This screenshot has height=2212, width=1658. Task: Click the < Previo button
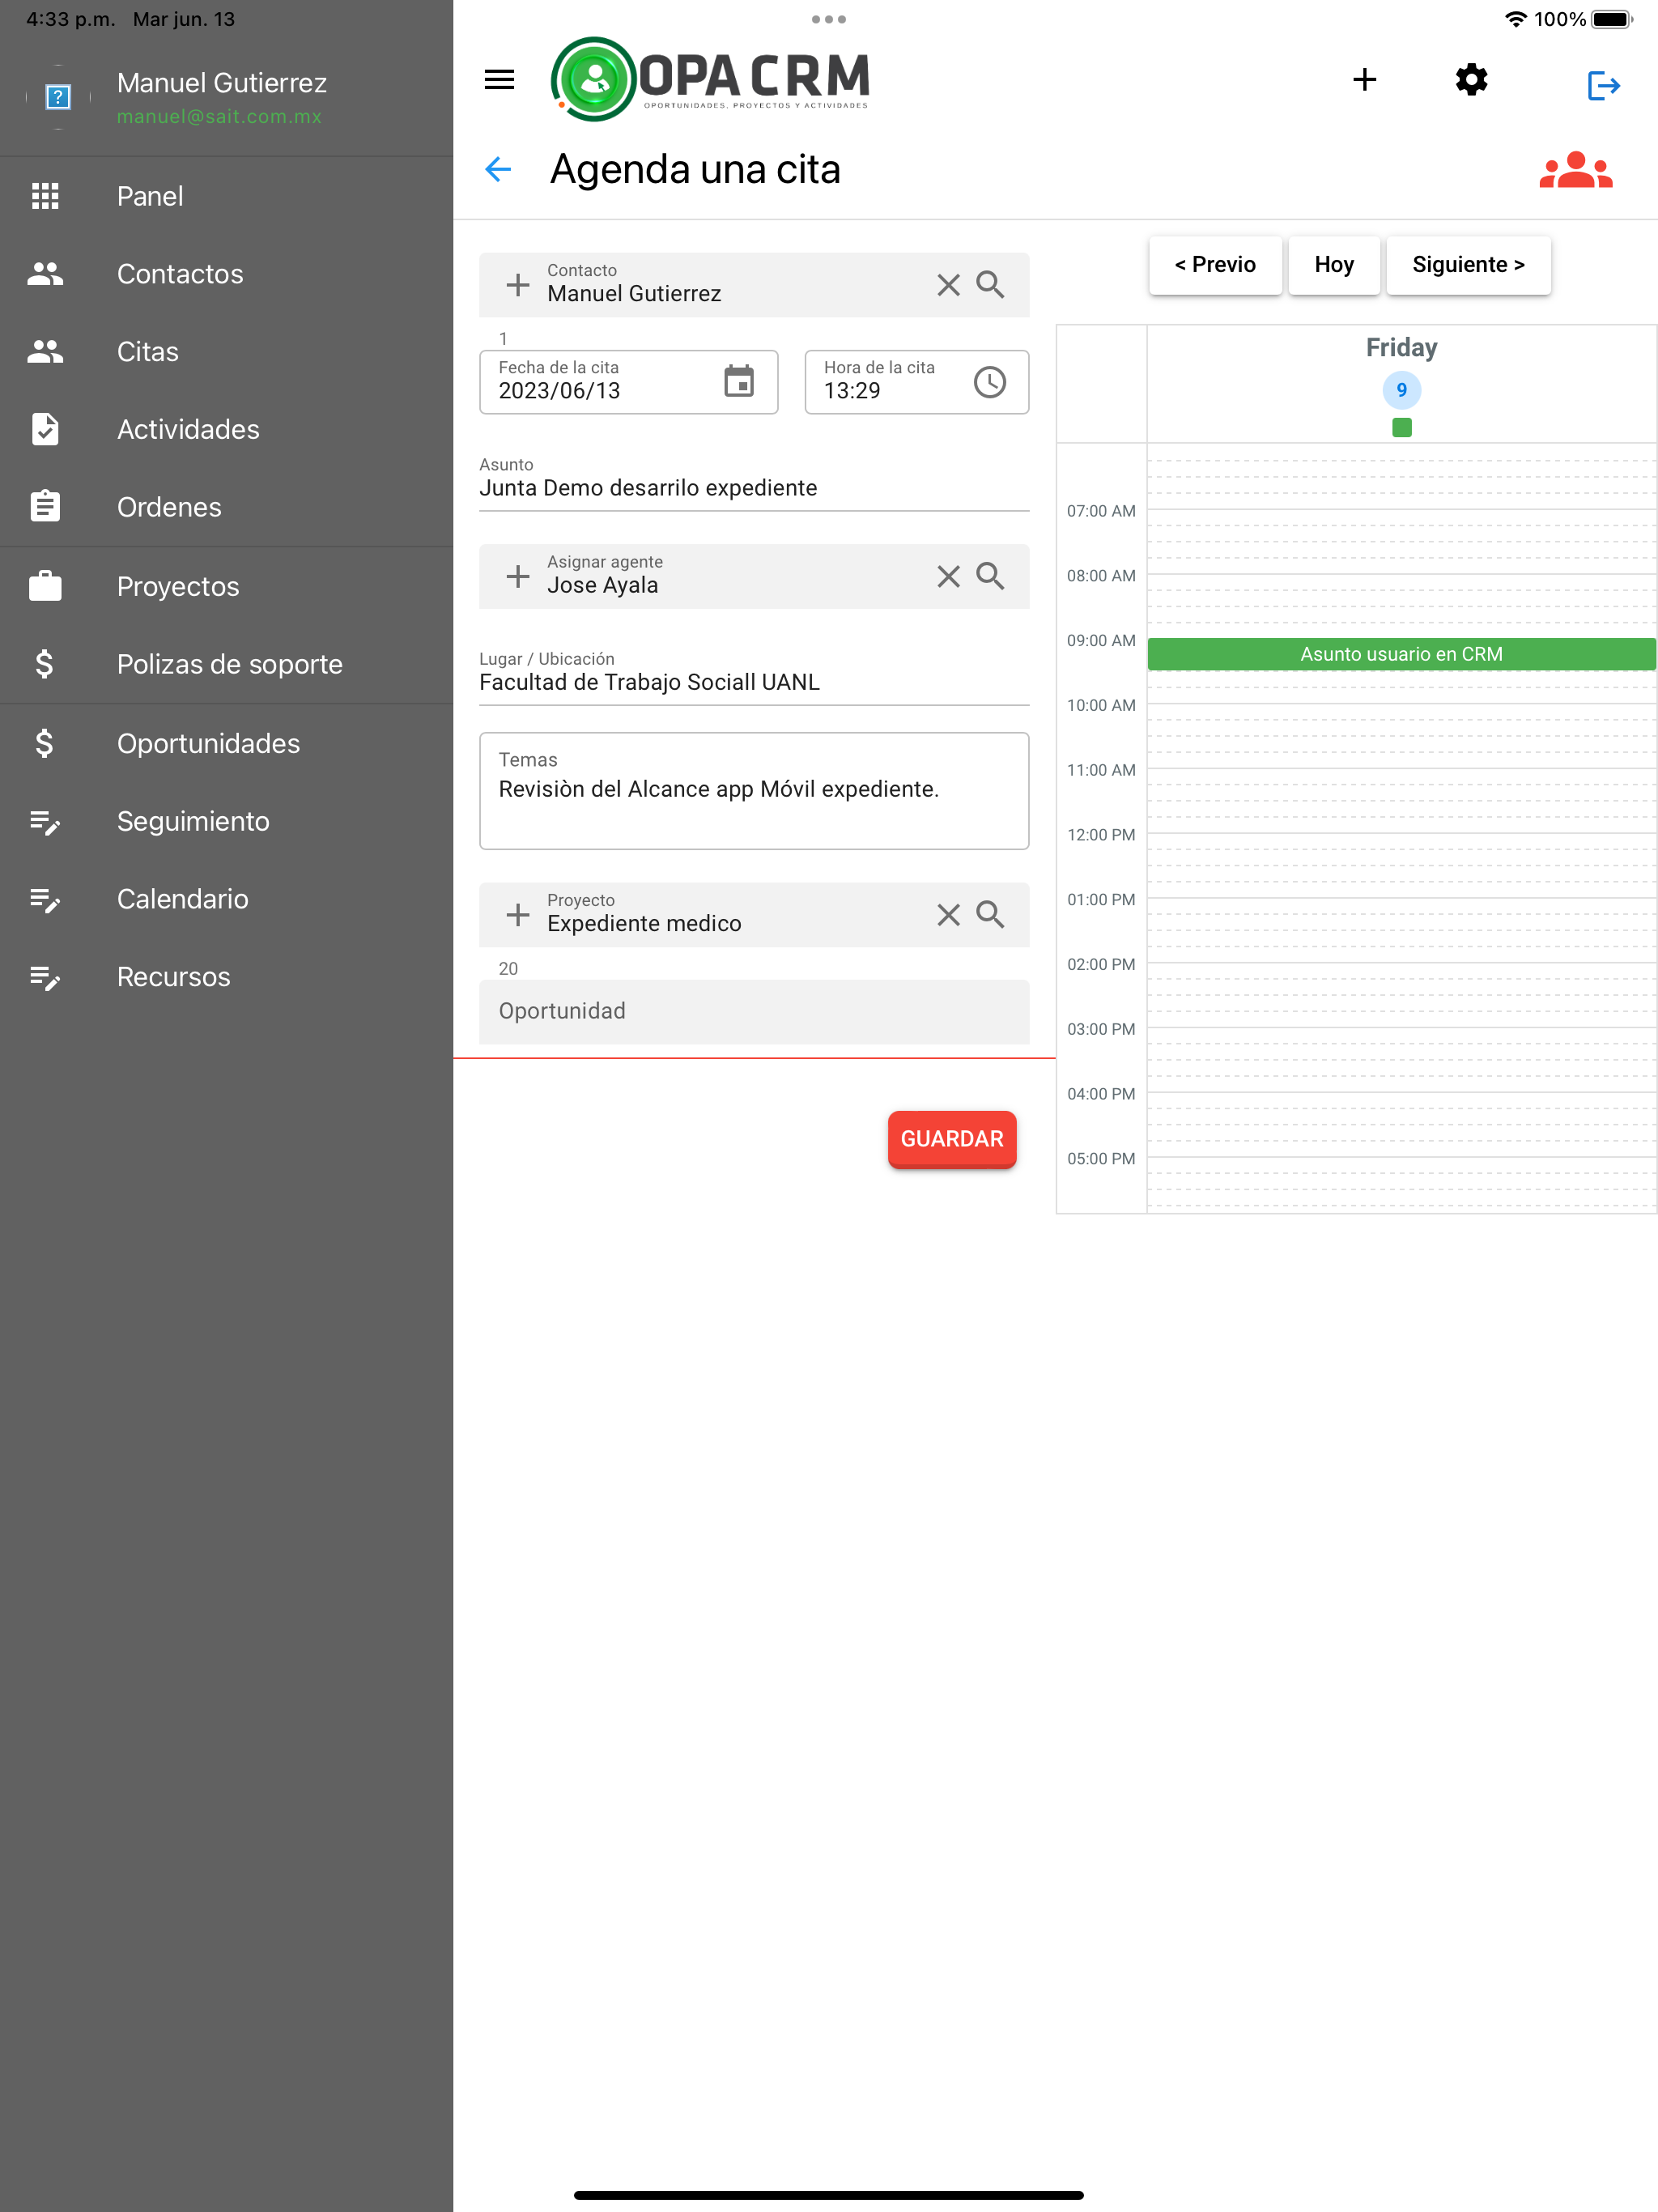(1215, 265)
